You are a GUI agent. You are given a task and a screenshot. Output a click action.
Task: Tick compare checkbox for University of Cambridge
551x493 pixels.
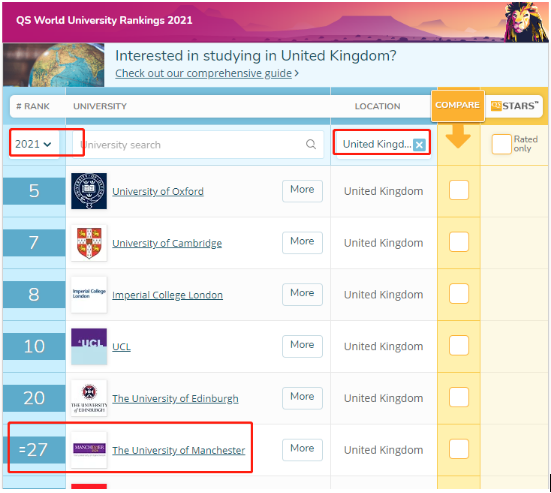point(459,242)
